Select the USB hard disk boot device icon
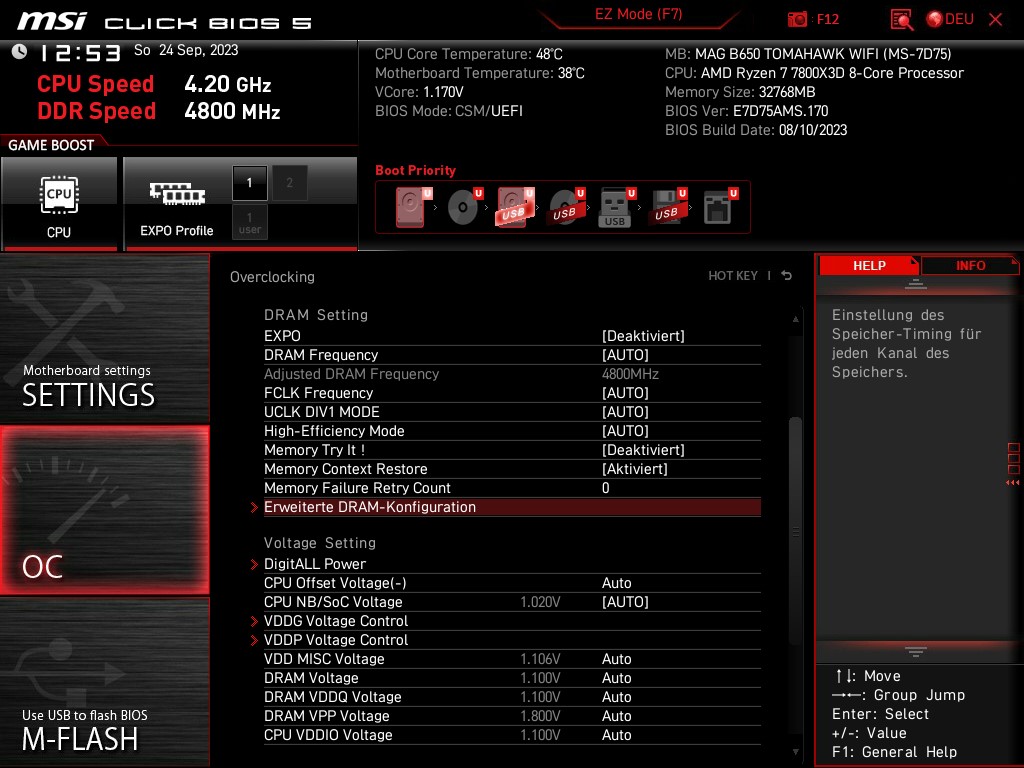1024x768 pixels. click(515, 207)
